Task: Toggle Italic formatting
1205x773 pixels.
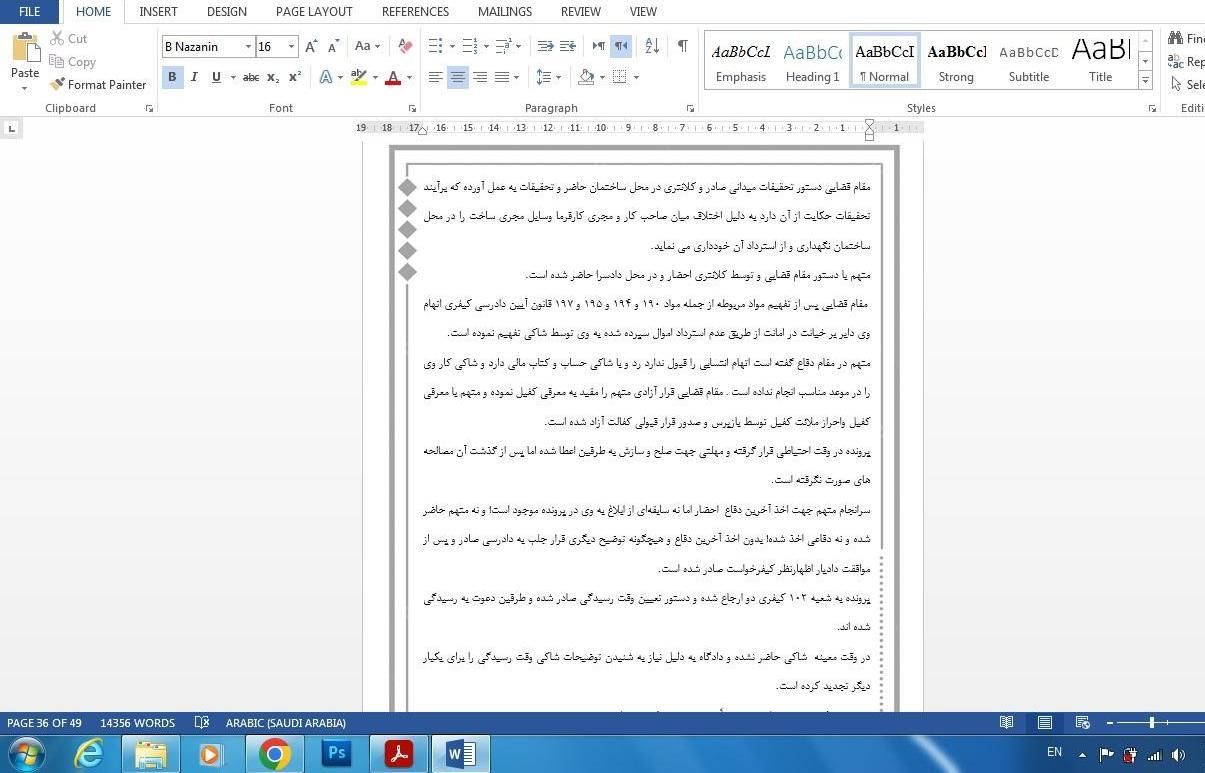Action: tap(194, 77)
